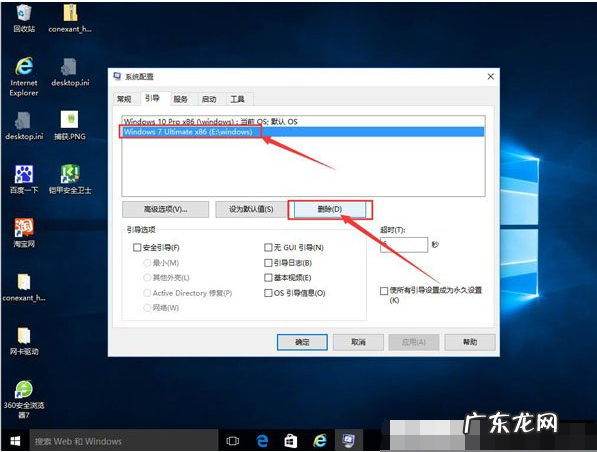Select the Active Directory 修复(P) option
Viewport: 597px width, 452px height.
click(147, 293)
